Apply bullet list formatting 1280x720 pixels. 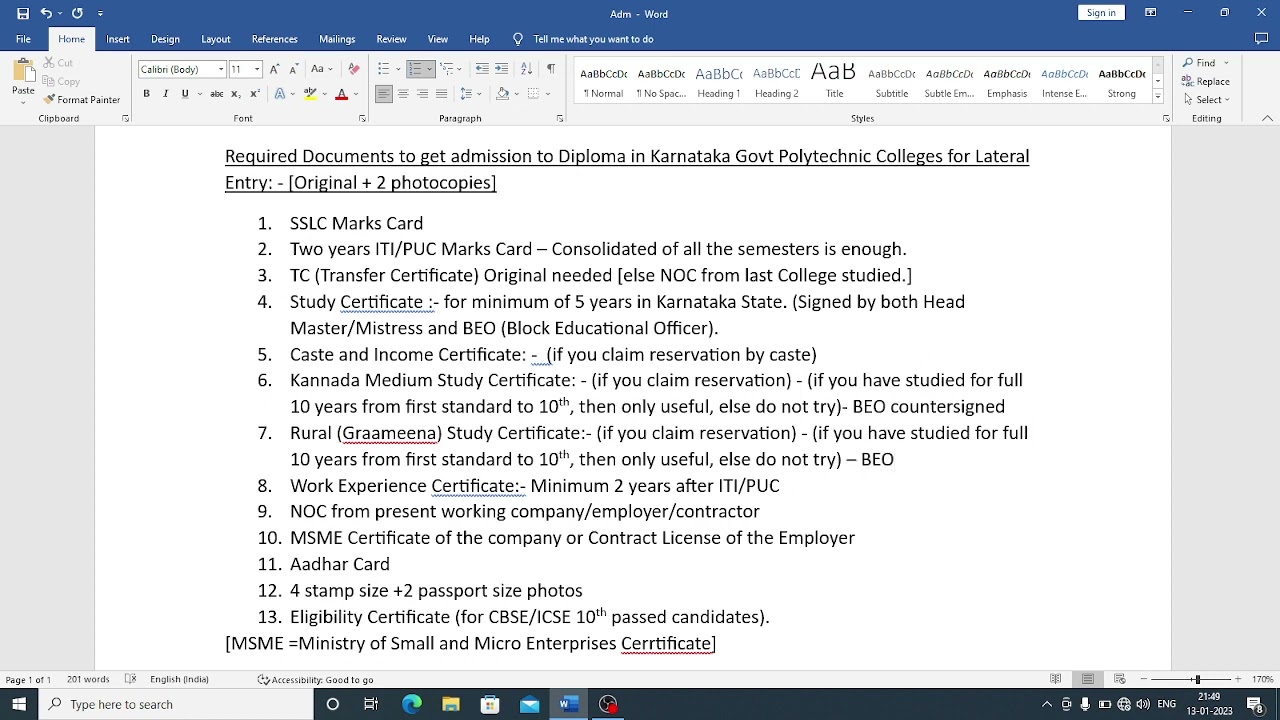click(383, 69)
